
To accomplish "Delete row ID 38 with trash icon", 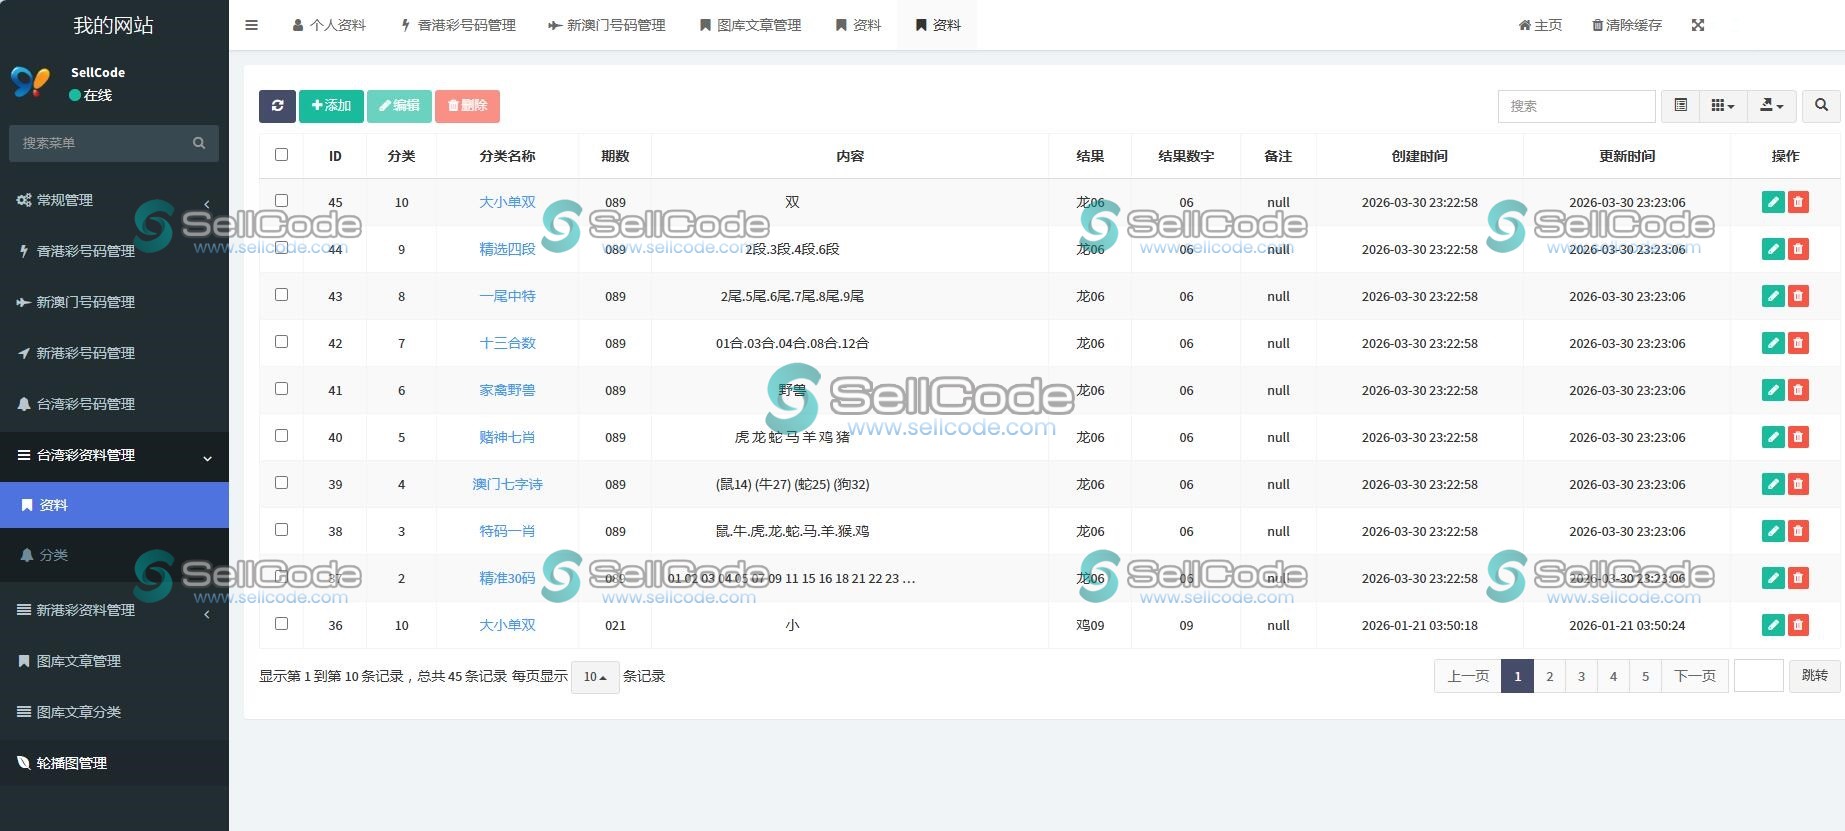I will [x=1798, y=531].
